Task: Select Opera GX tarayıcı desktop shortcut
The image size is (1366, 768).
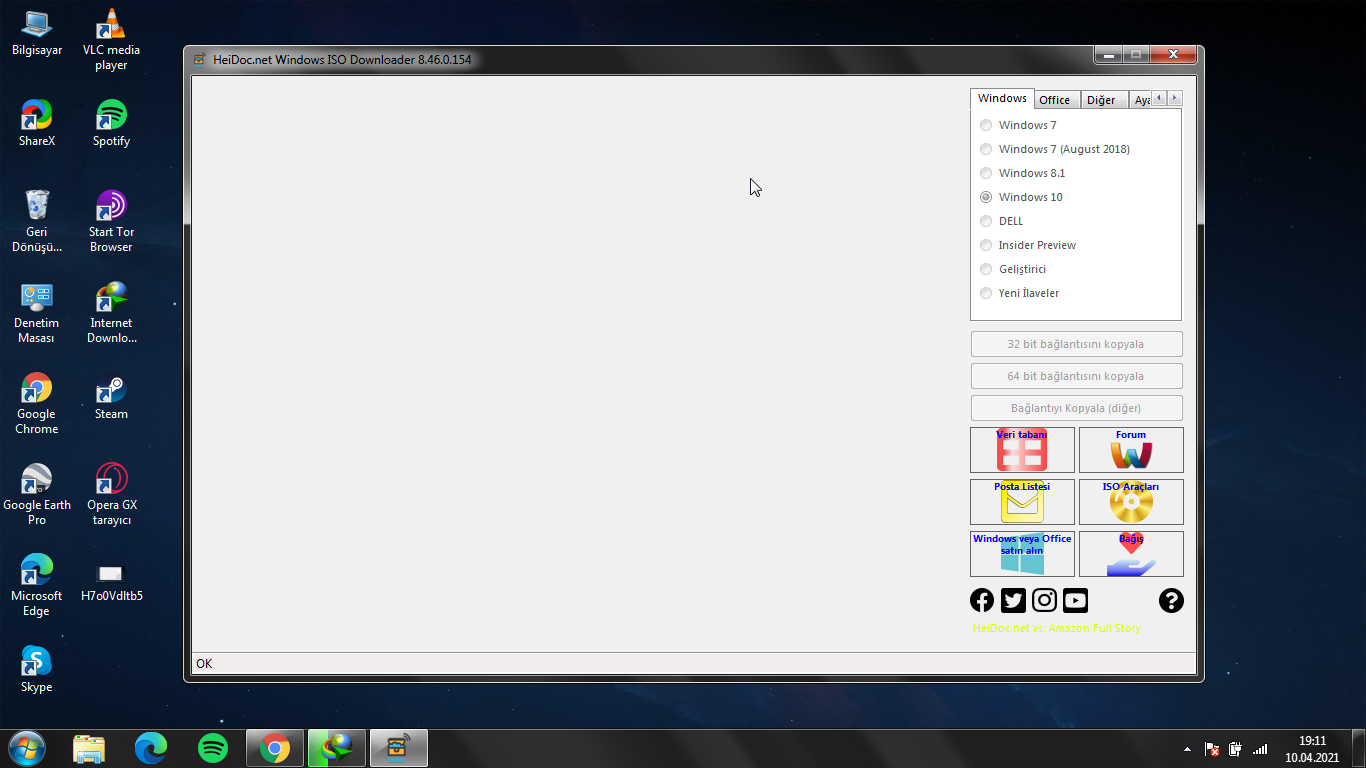Action: tap(111, 495)
